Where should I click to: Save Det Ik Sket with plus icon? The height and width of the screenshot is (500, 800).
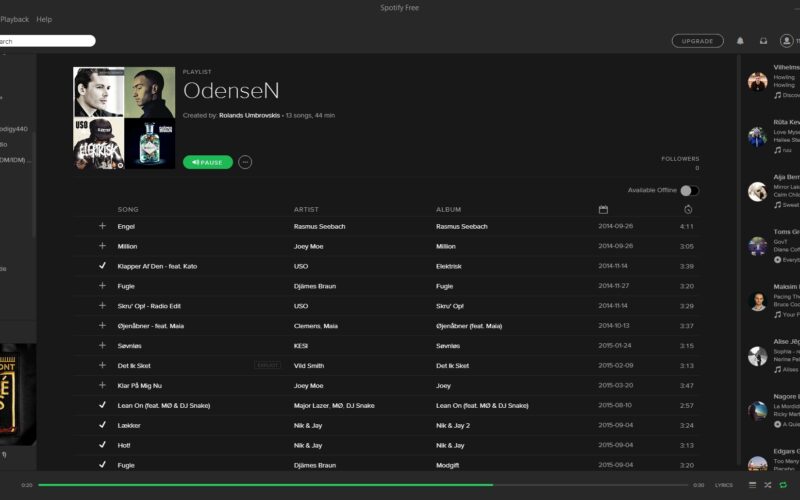point(102,365)
